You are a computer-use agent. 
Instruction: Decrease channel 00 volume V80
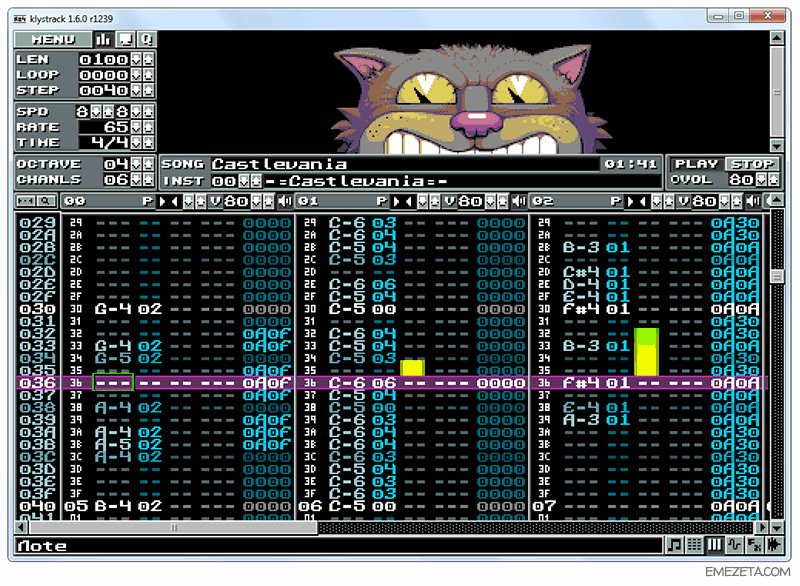257,201
